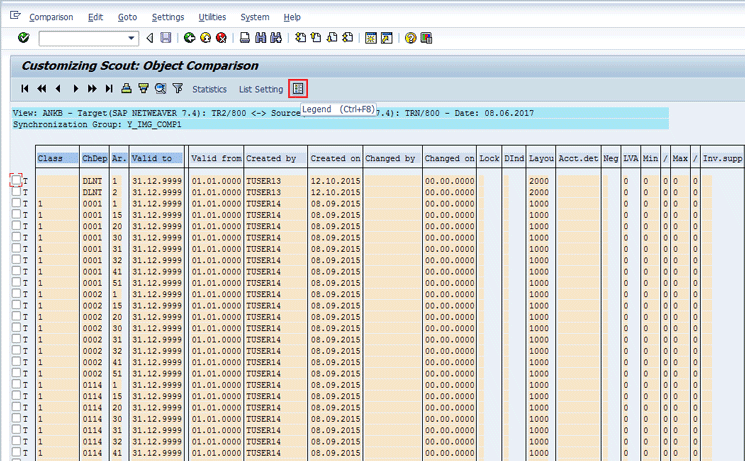Click the Legend icon
745x461 pixels.
coord(296,89)
